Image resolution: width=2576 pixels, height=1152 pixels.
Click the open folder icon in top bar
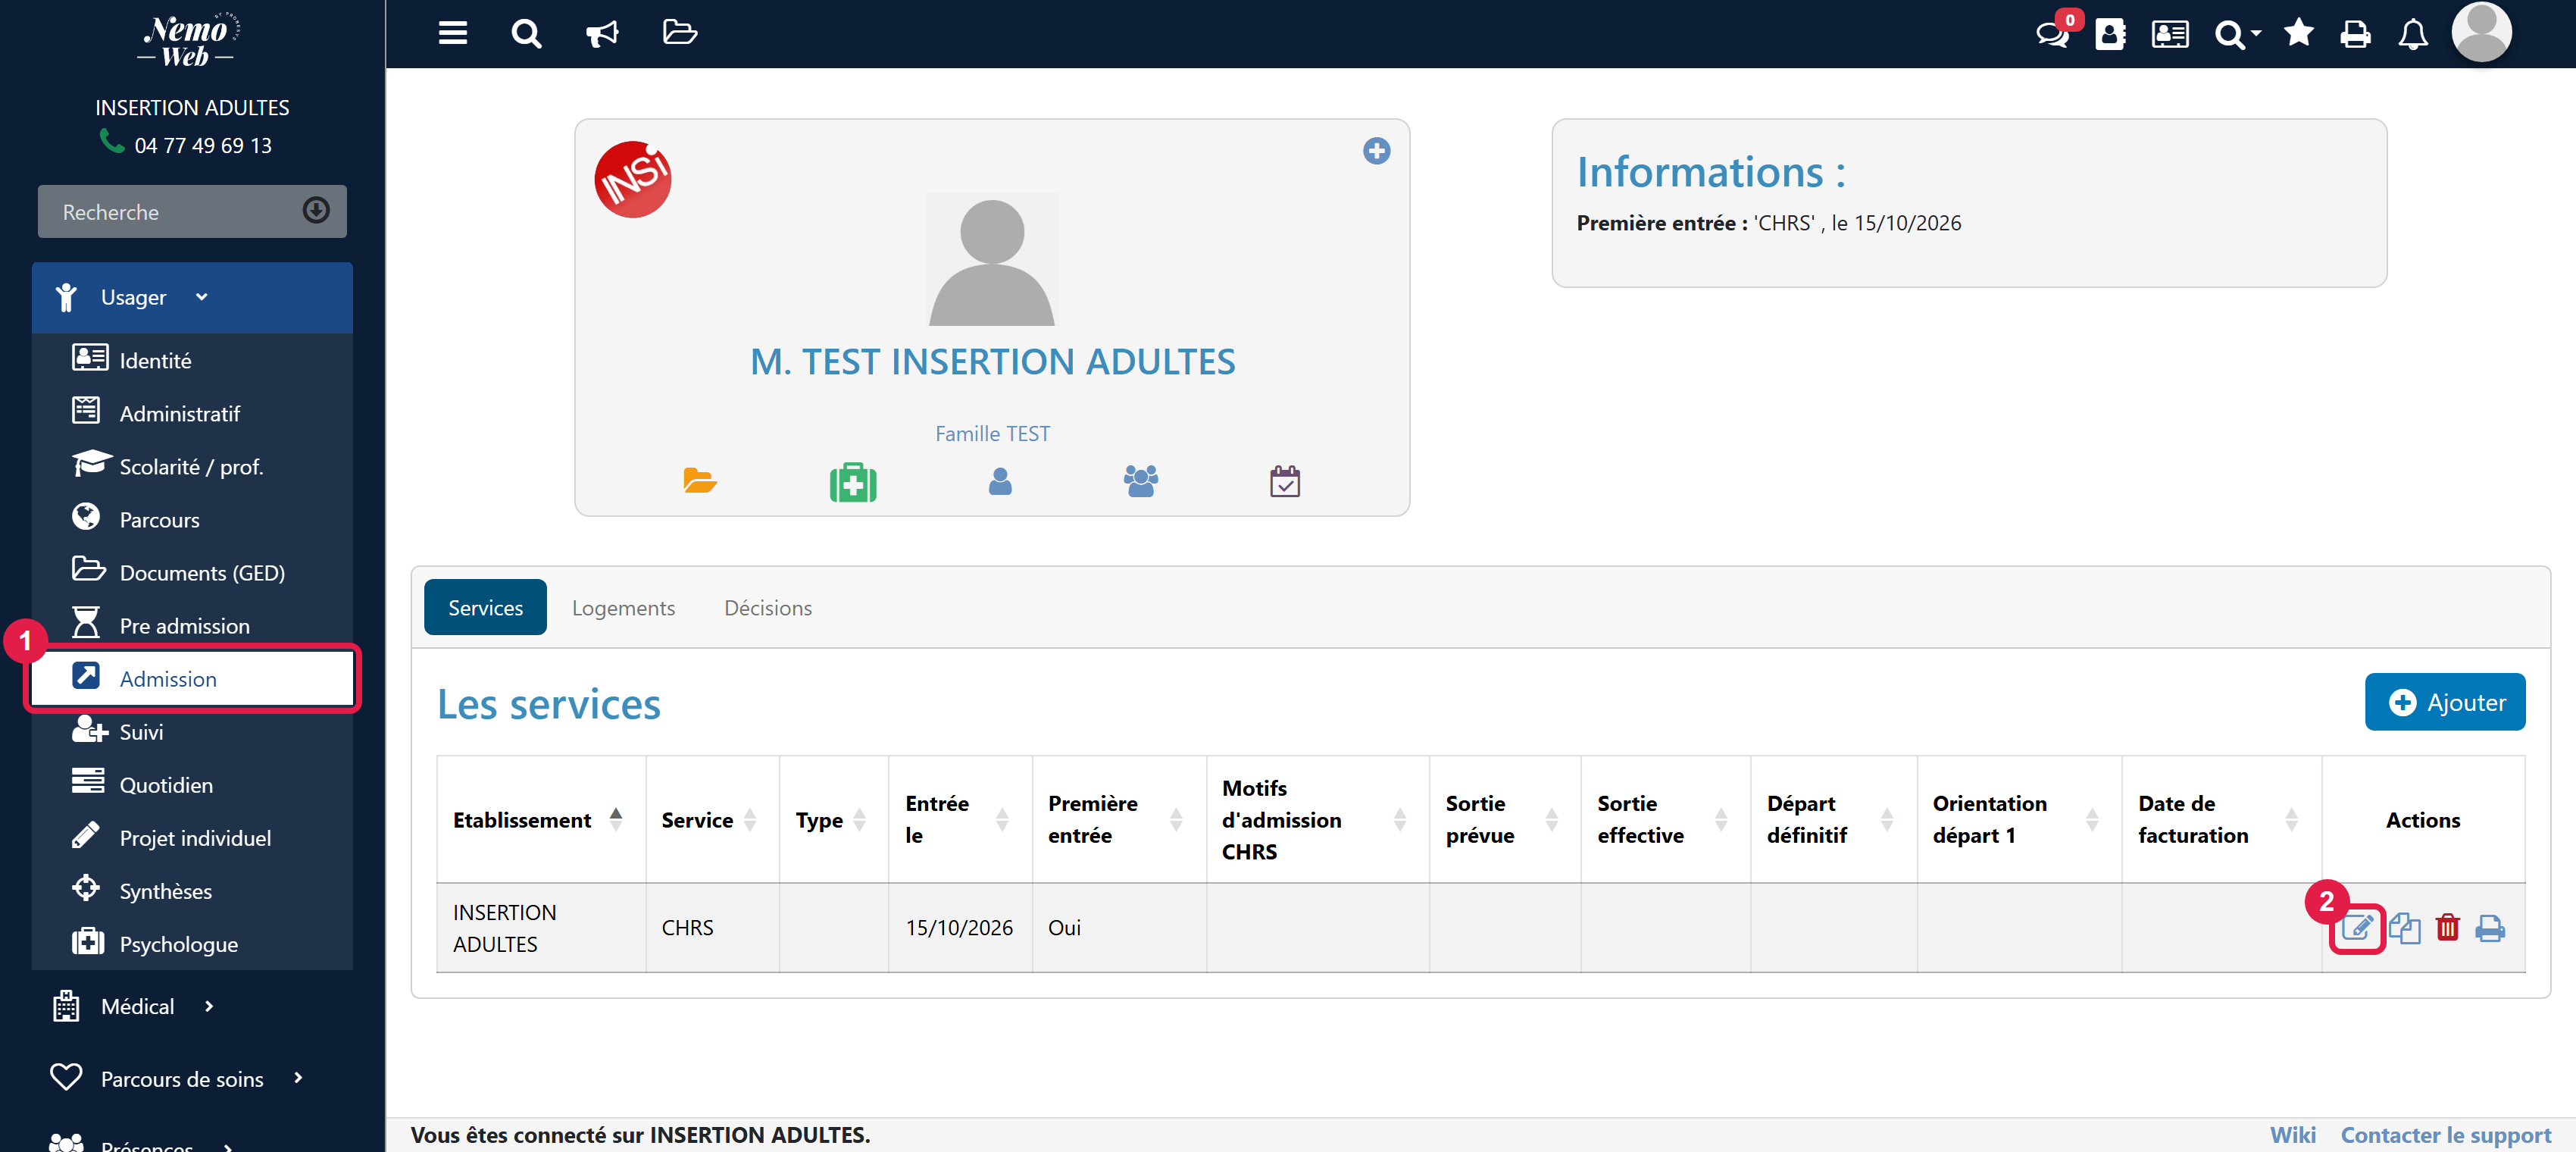pyautogui.click(x=680, y=33)
